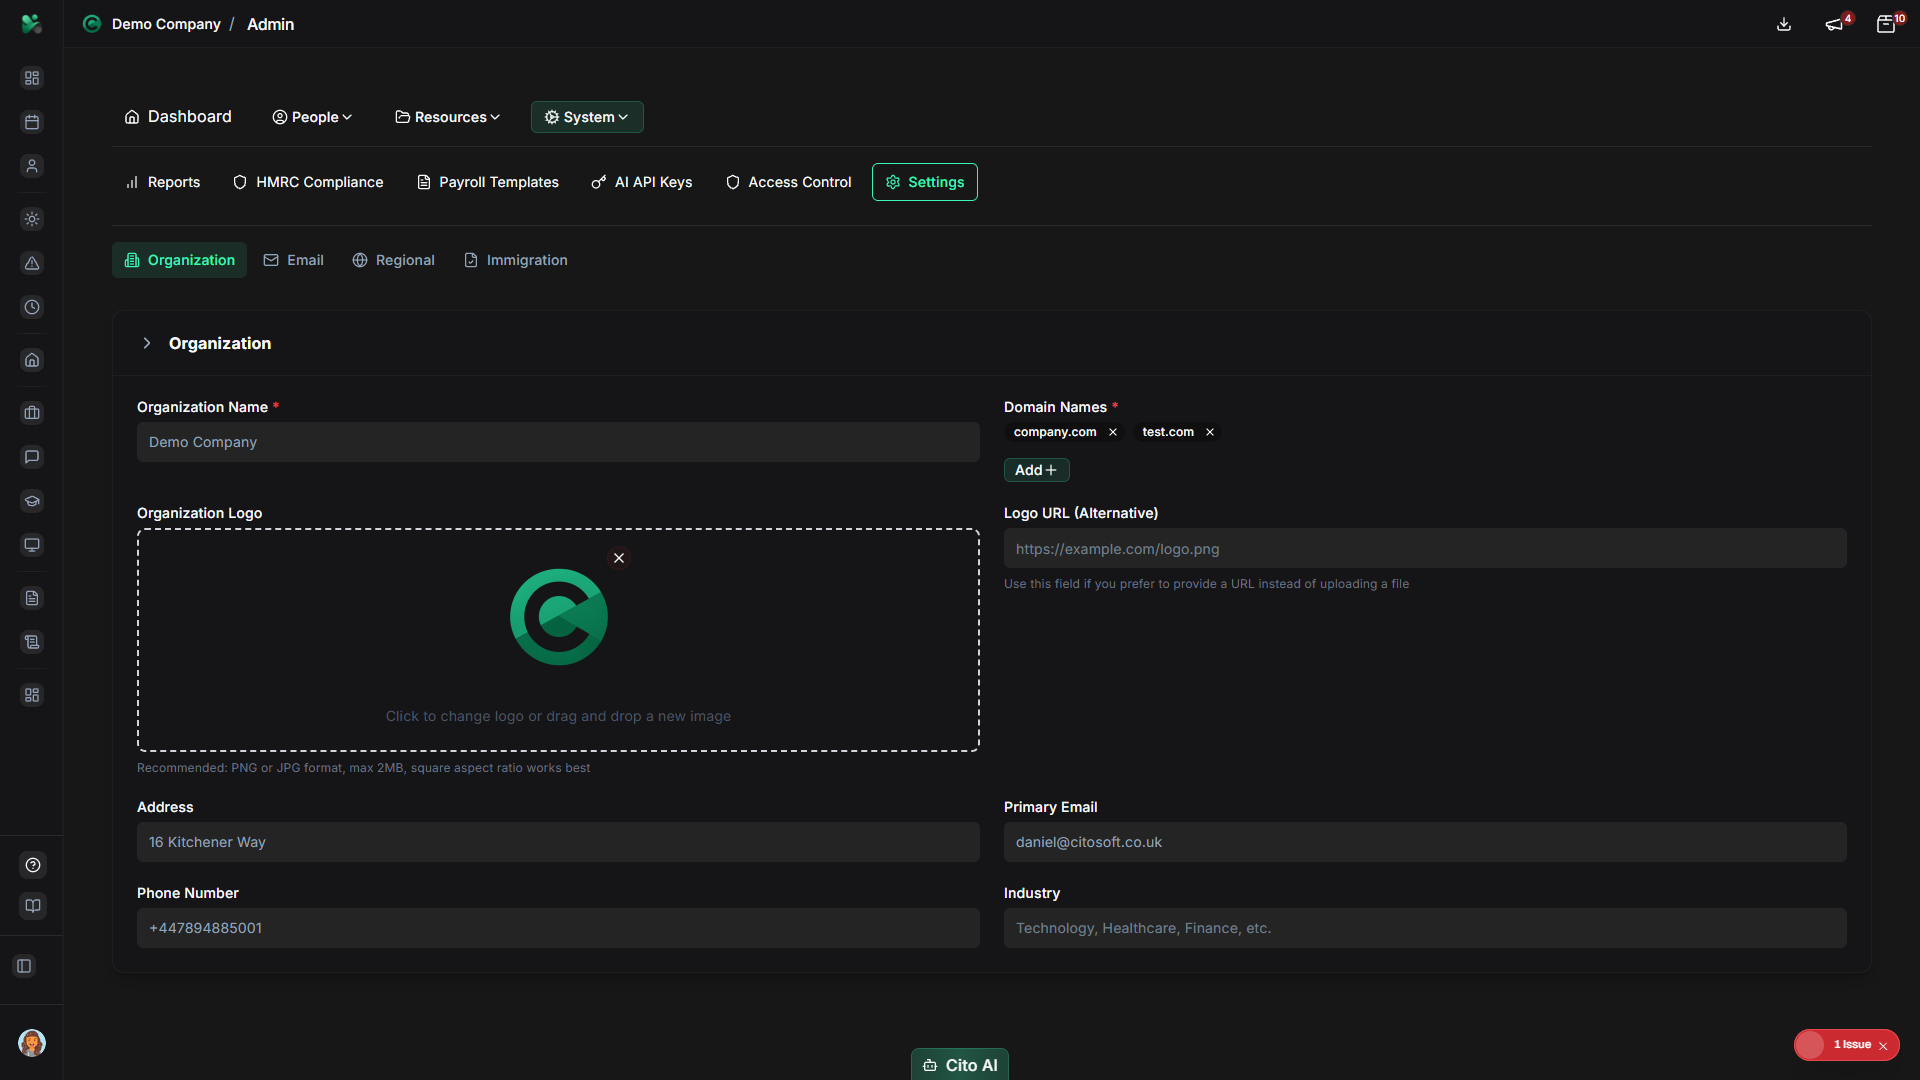Expand the Organization section chevron
This screenshot has height=1080, width=1920.
click(x=147, y=343)
